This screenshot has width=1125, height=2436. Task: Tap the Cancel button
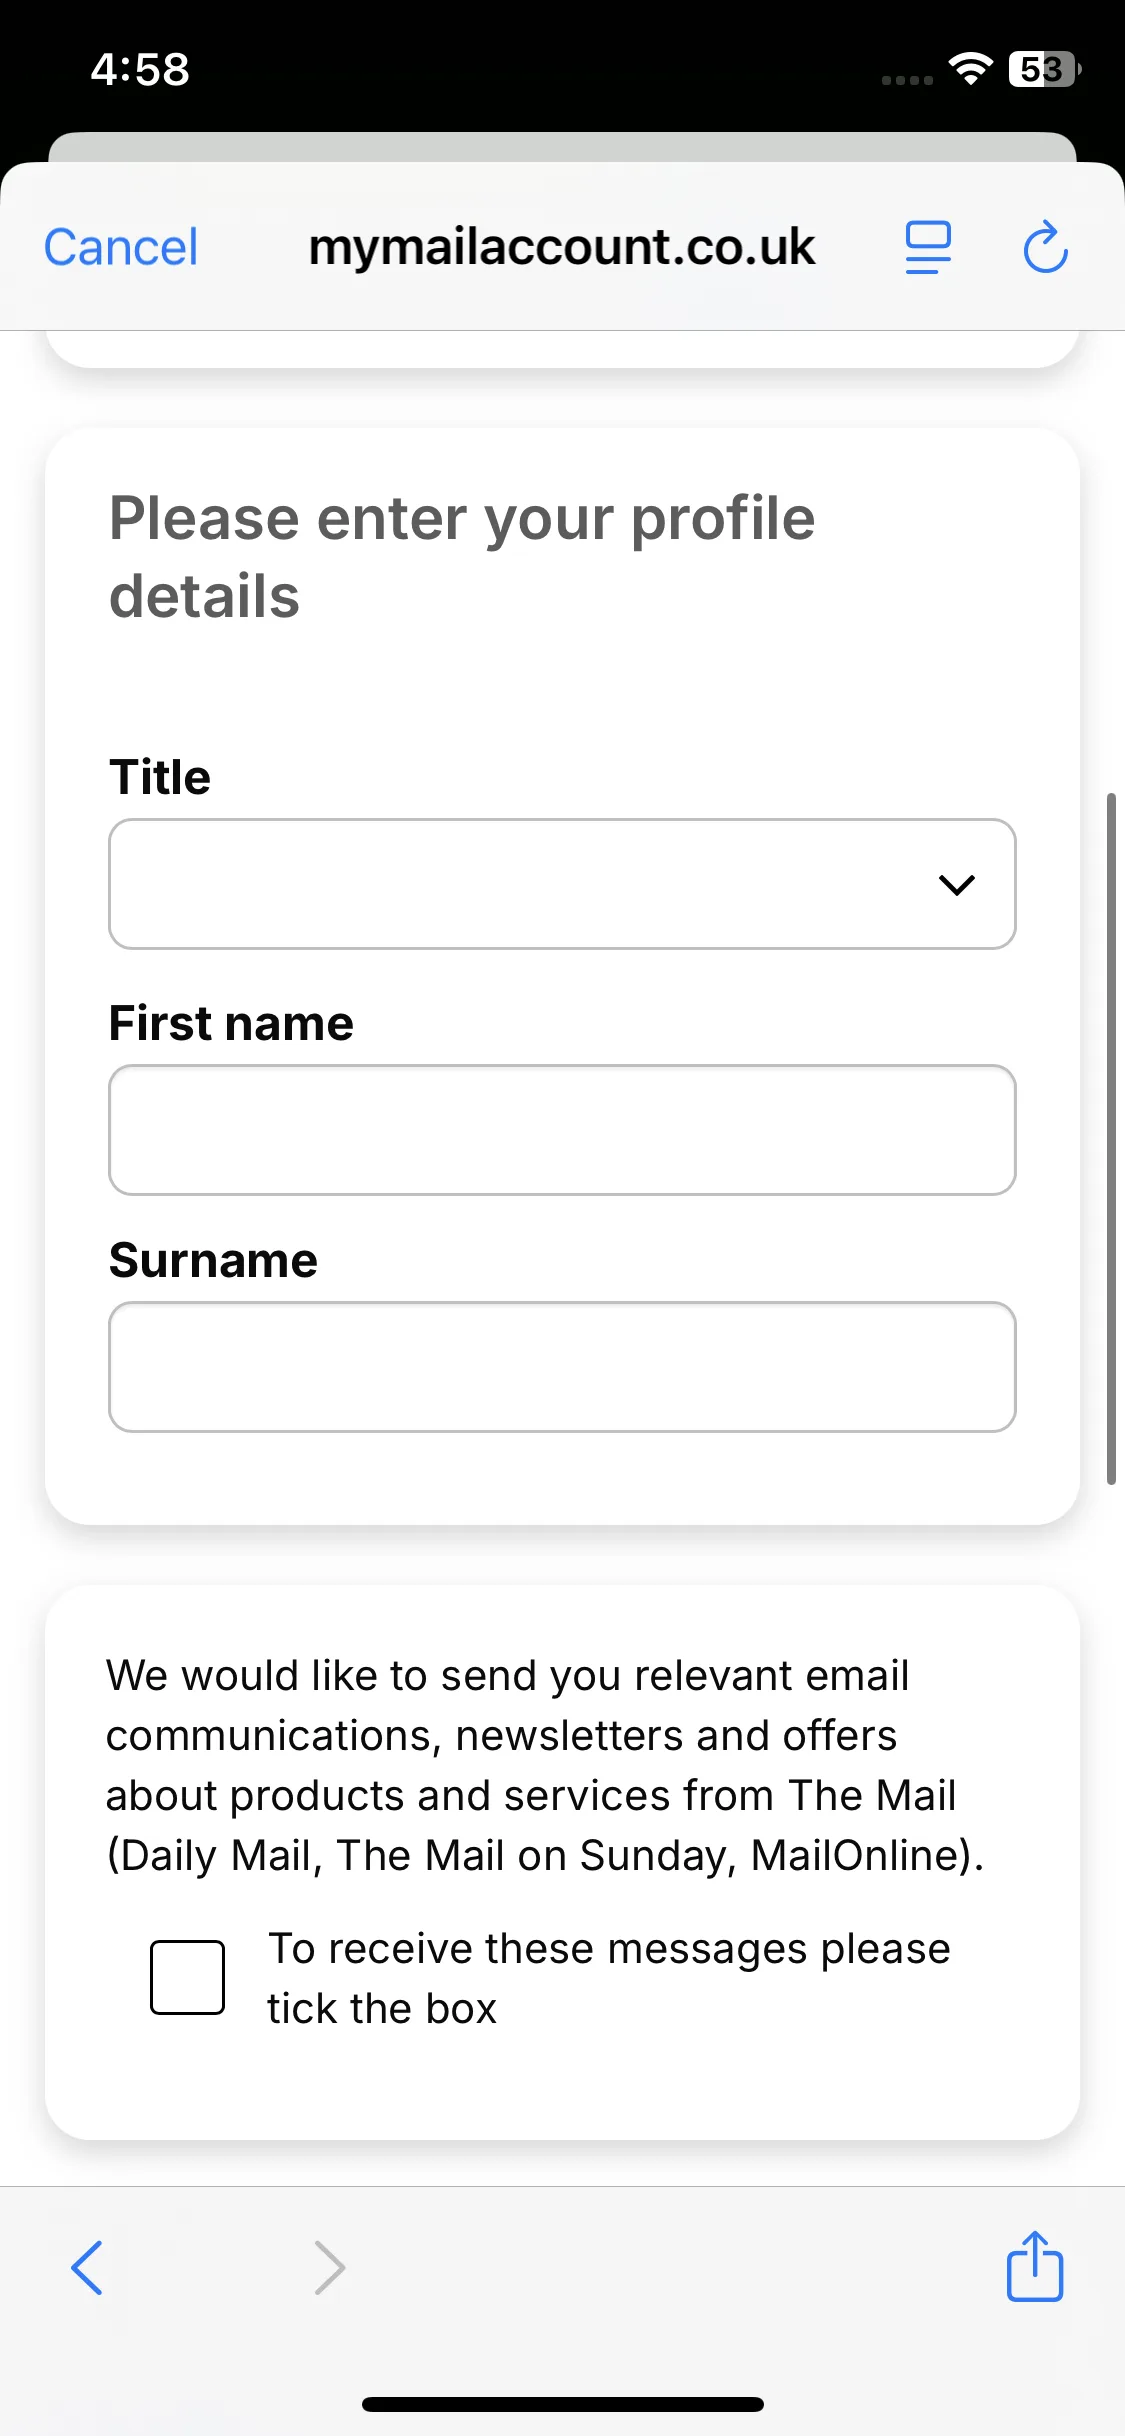point(121,247)
